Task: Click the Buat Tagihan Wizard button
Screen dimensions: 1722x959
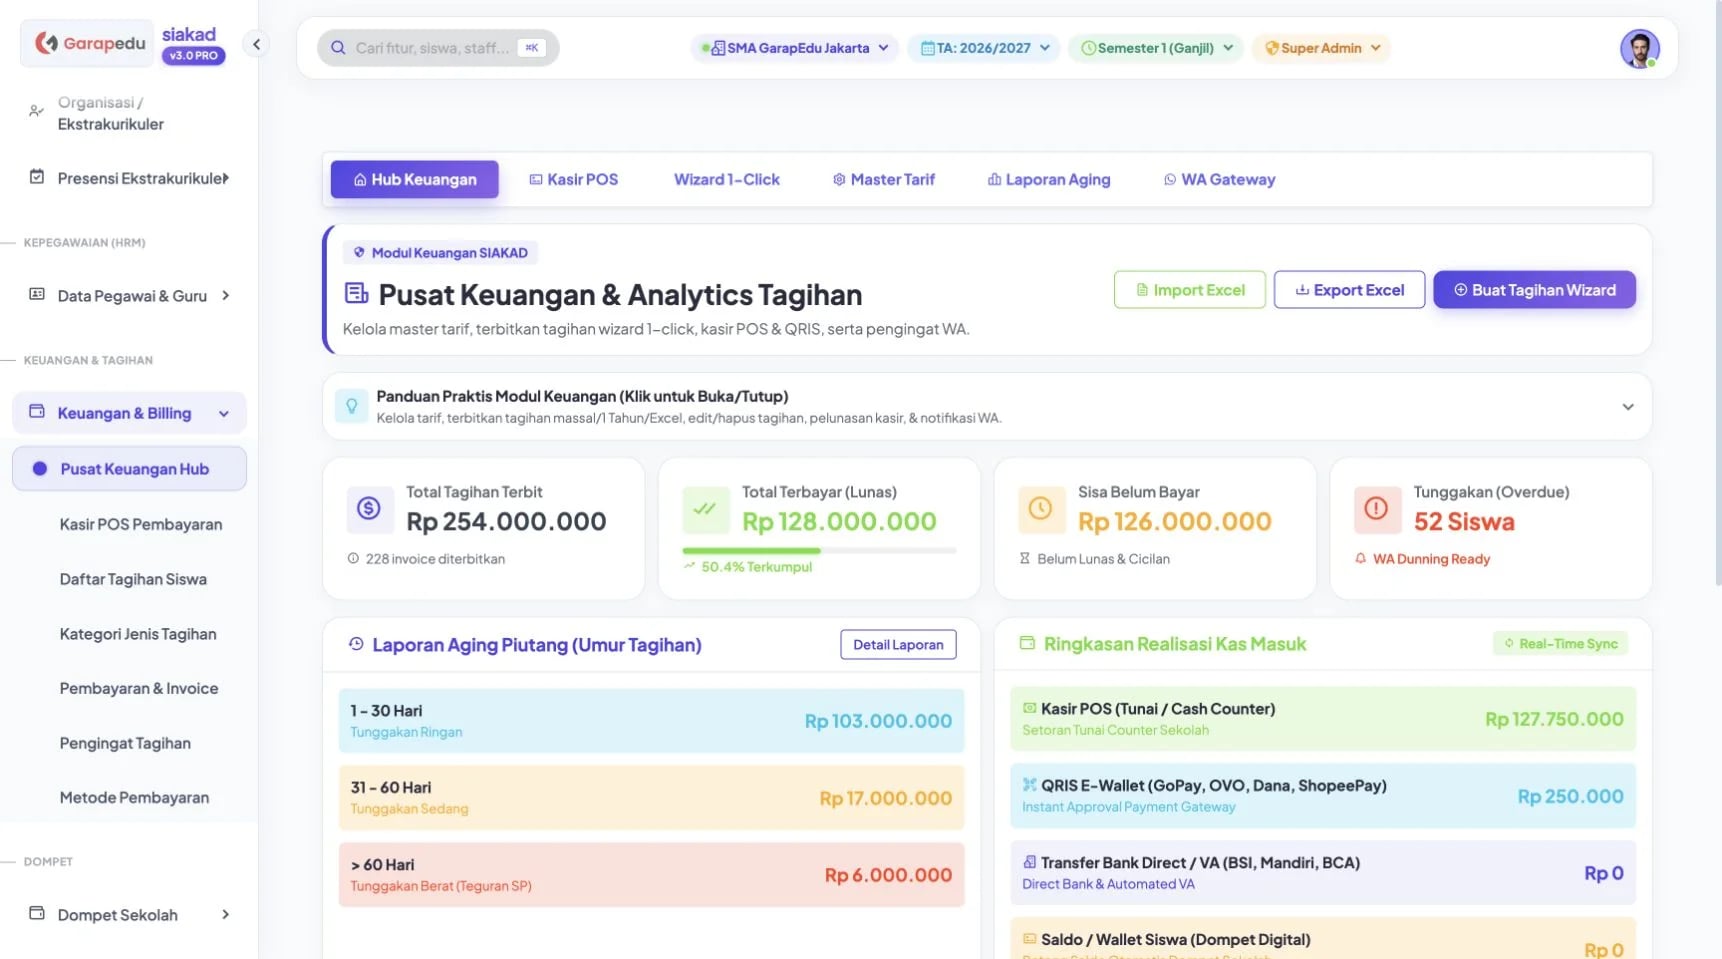Action: [x=1534, y=290]
